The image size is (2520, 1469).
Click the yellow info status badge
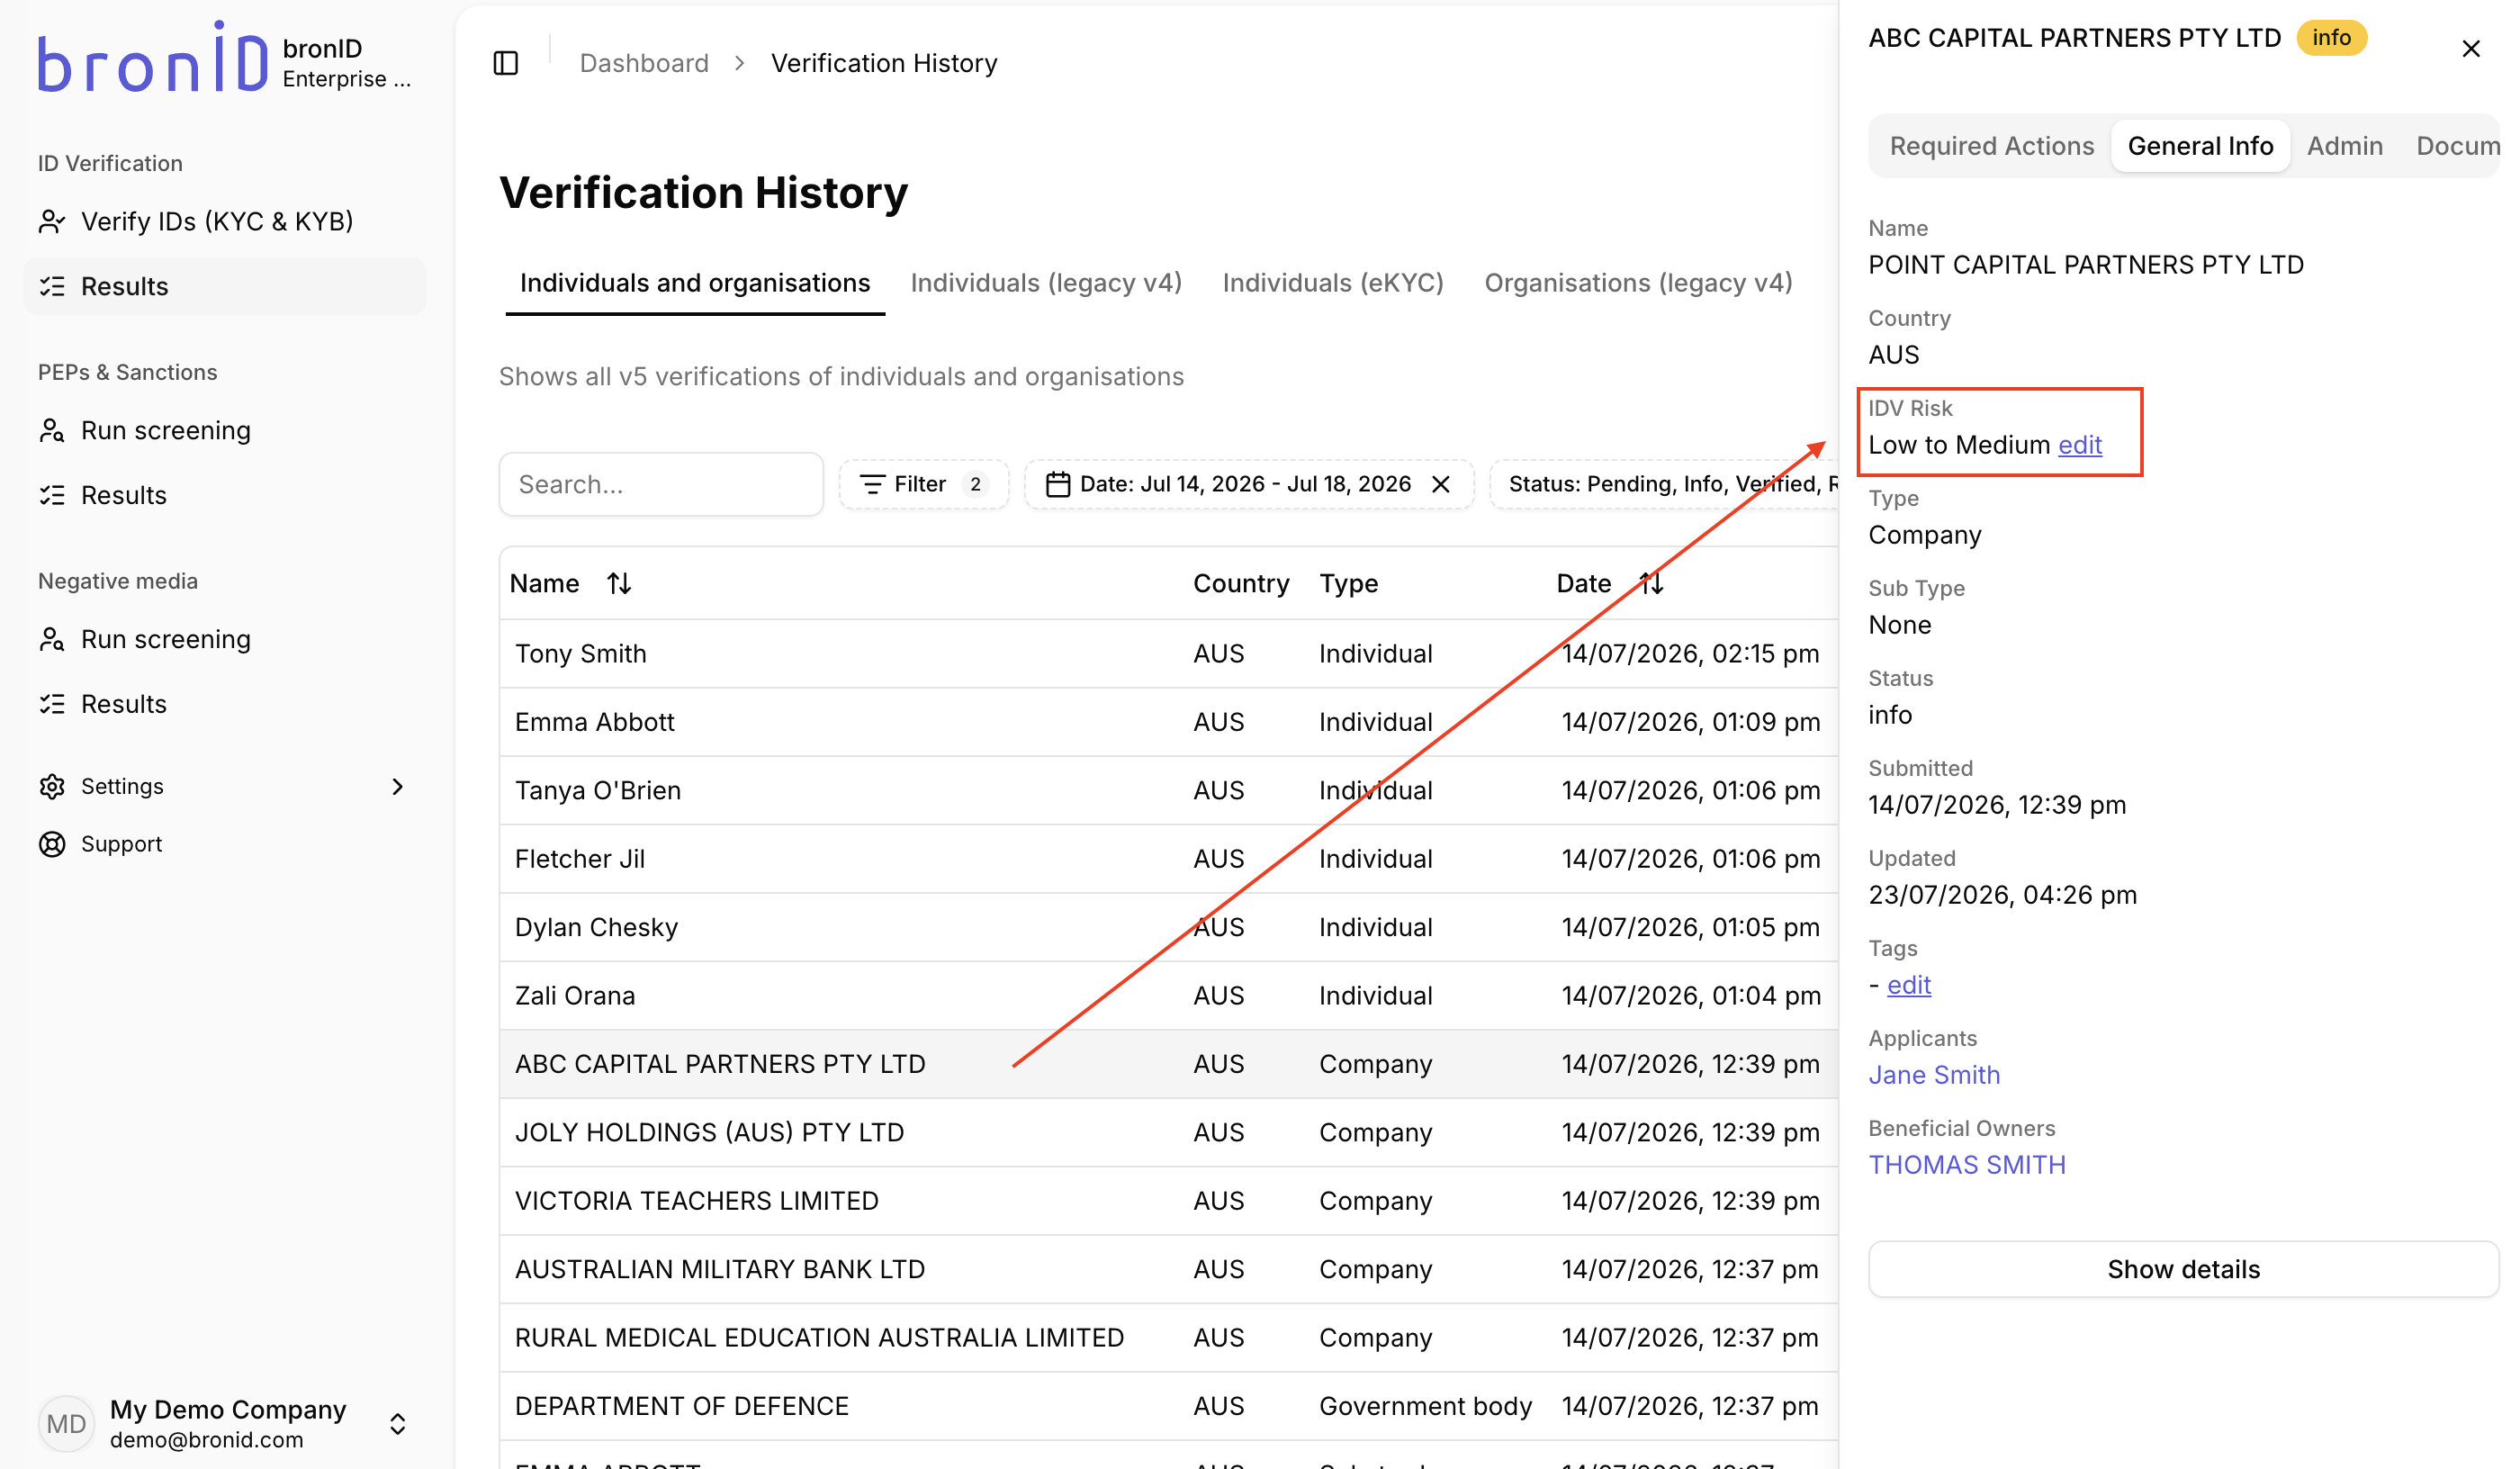click(2331, 38)
